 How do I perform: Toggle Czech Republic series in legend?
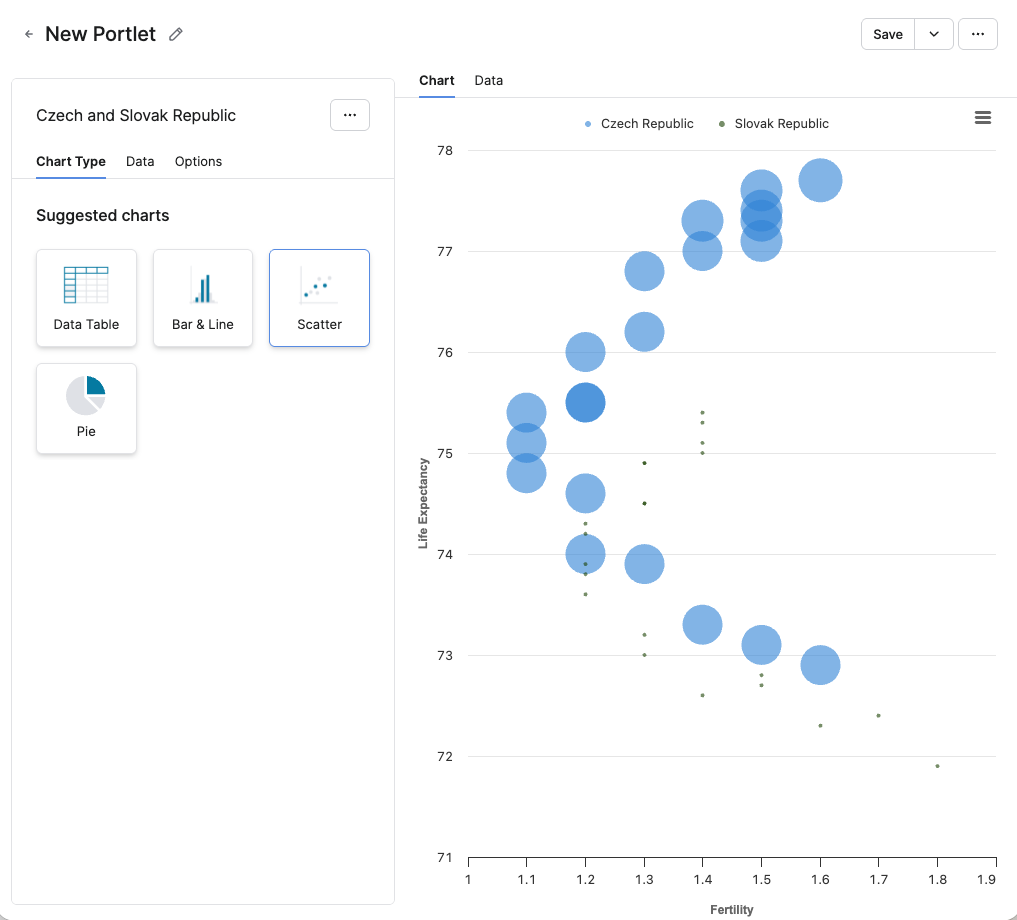646,124
